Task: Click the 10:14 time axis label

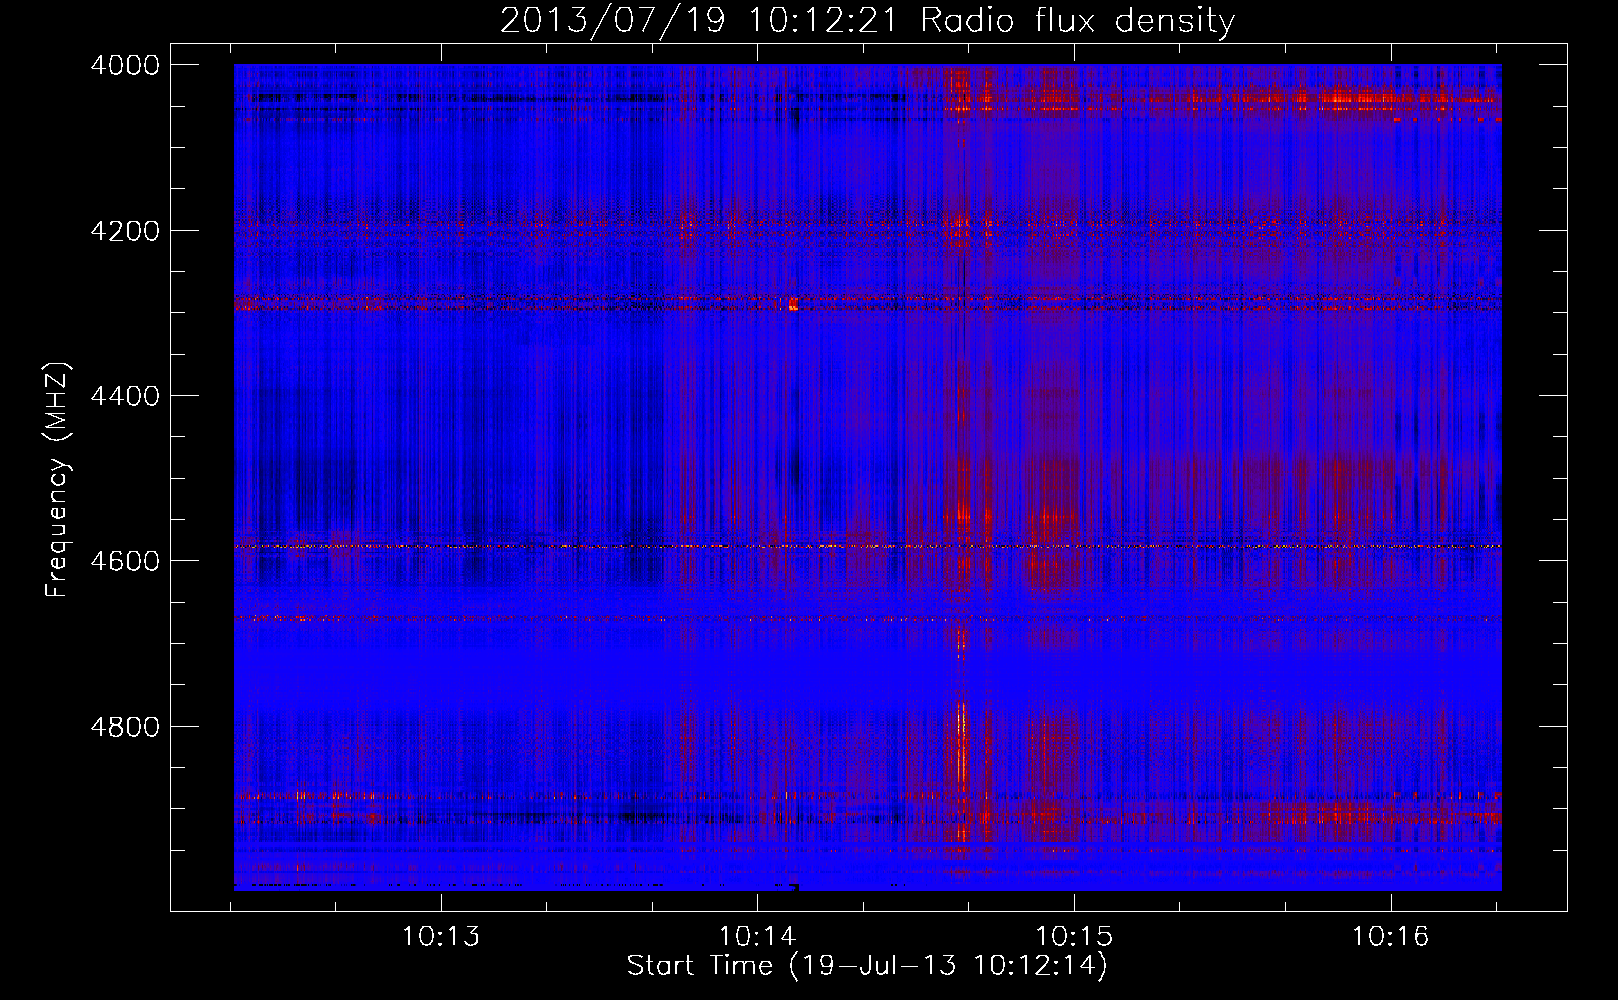Action: (758, 937)
